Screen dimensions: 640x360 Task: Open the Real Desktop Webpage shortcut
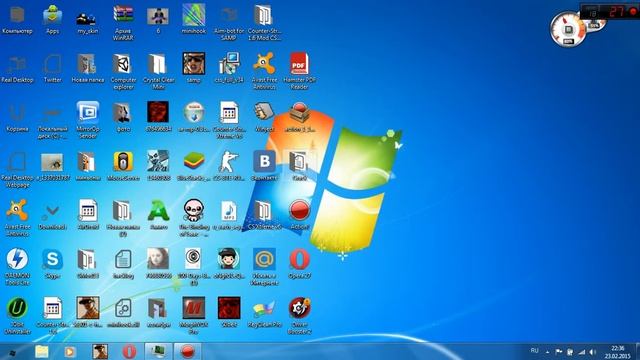17,170
